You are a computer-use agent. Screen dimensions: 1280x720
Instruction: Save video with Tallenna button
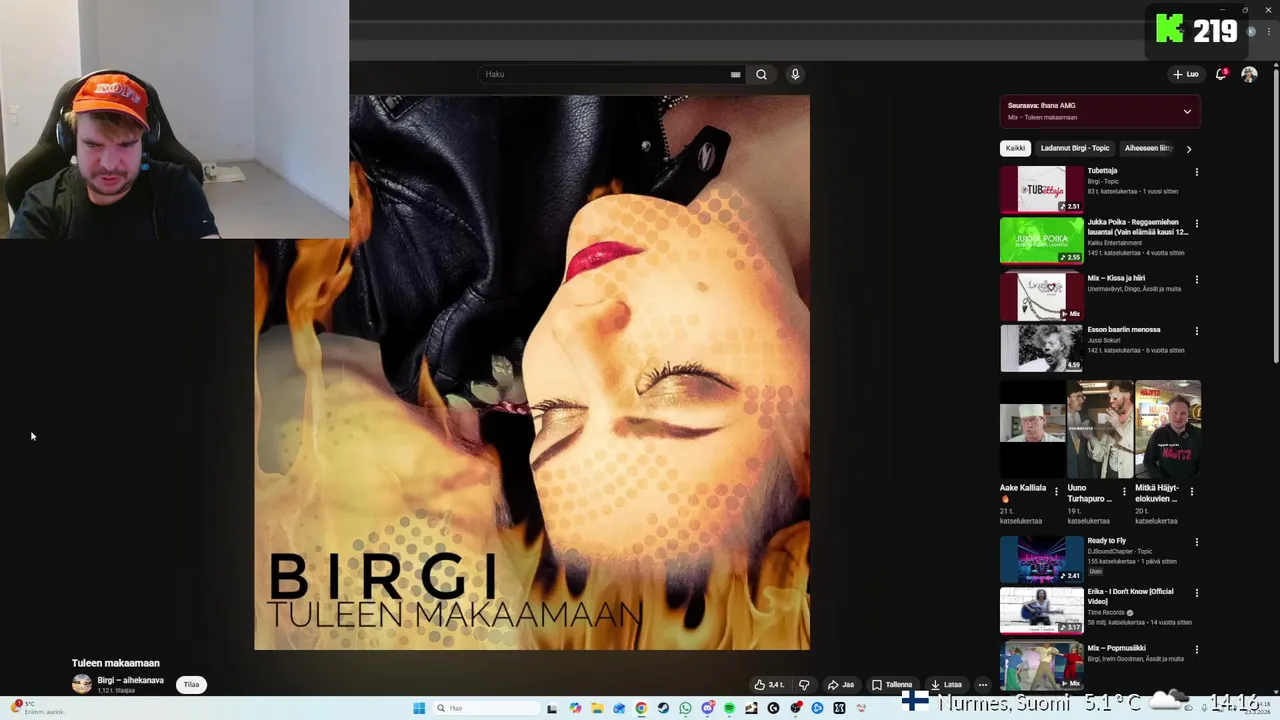point(891,685)
